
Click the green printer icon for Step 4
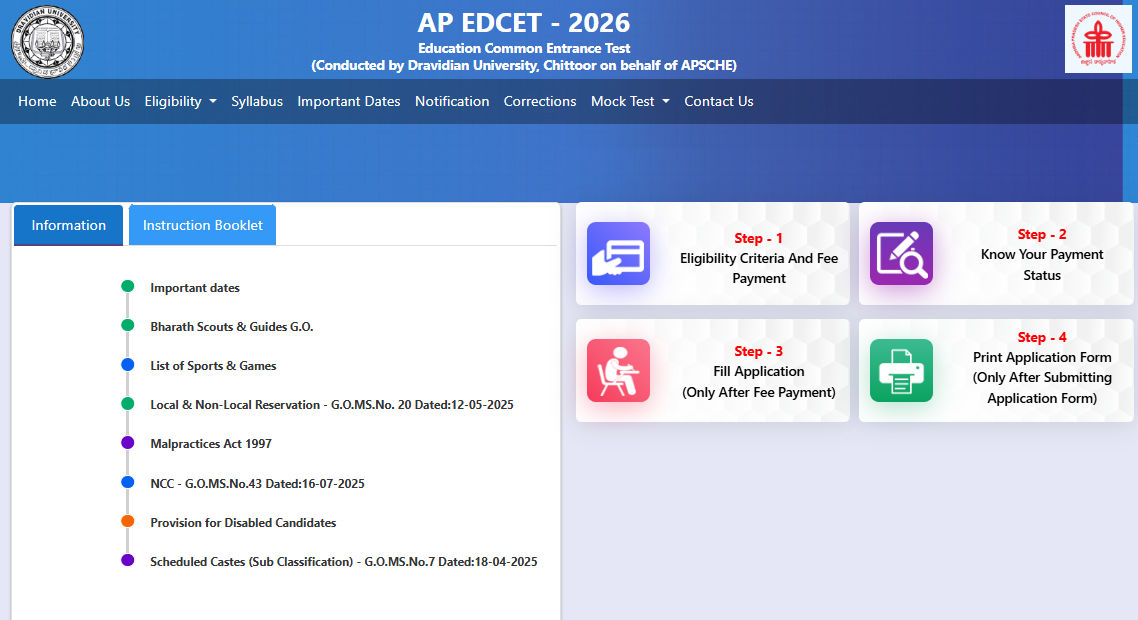901,370
